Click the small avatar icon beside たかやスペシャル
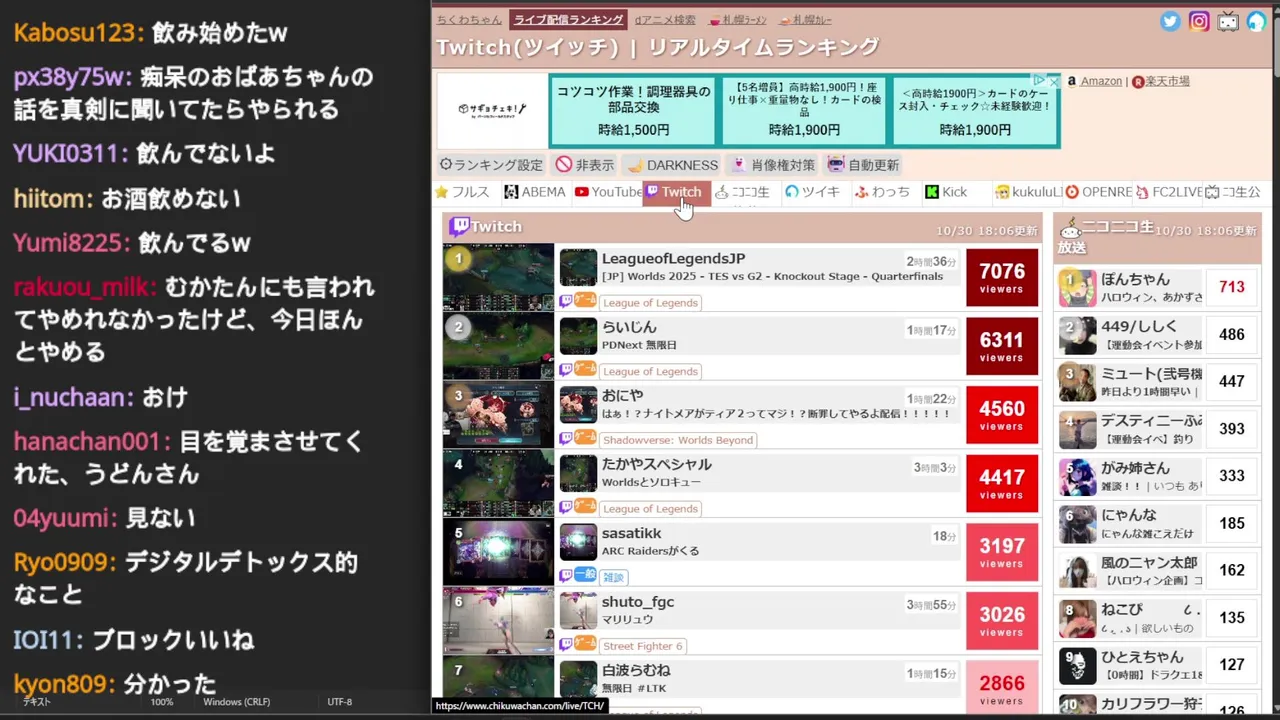The height and width of the screenshot is (720, 1280). (x=578, y=473)
